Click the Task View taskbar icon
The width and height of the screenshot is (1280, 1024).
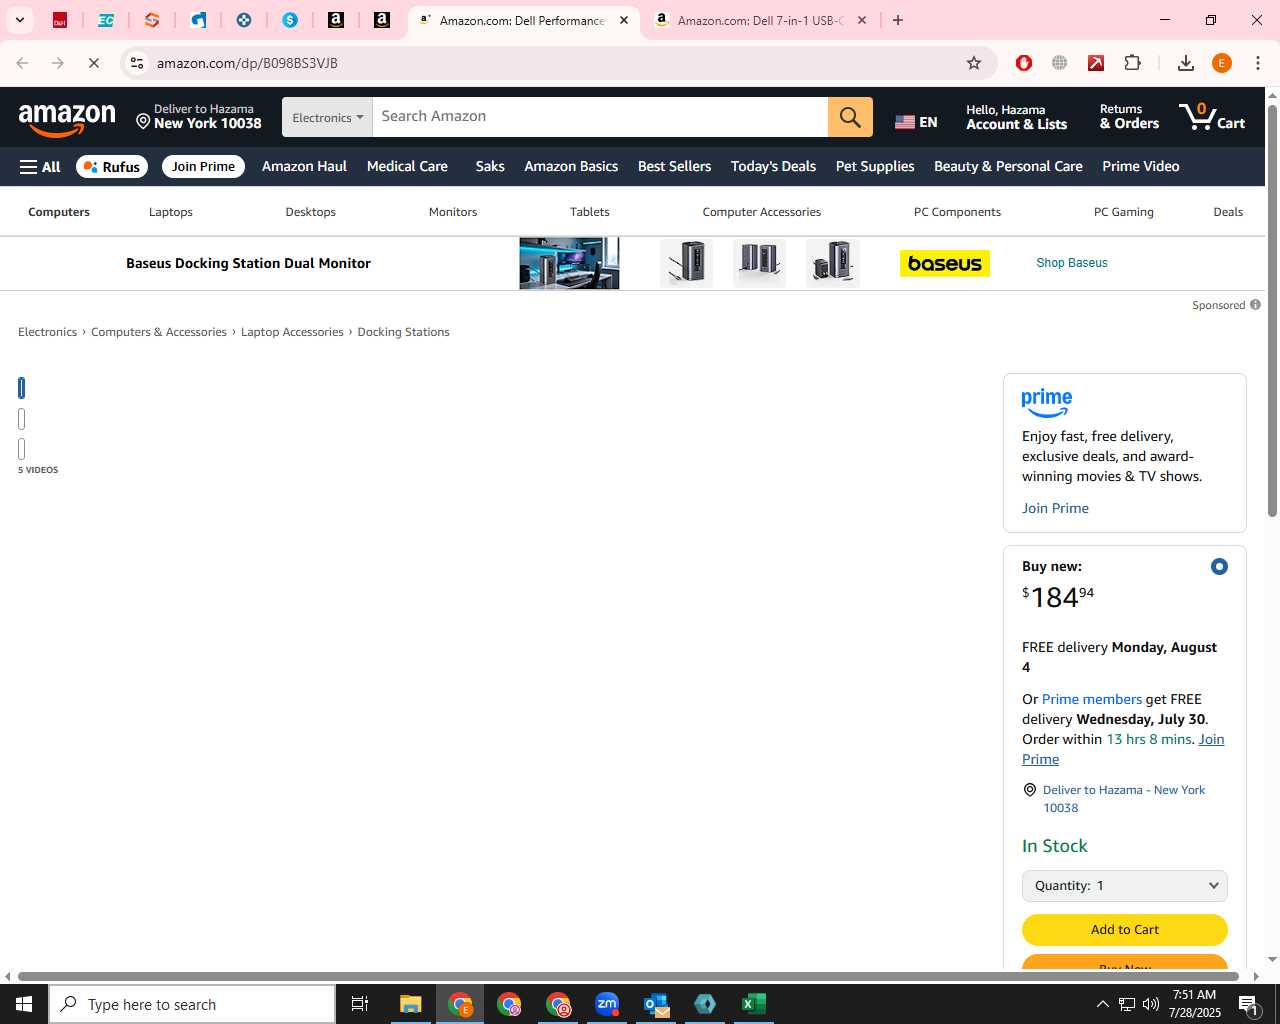coord(360,1004)
